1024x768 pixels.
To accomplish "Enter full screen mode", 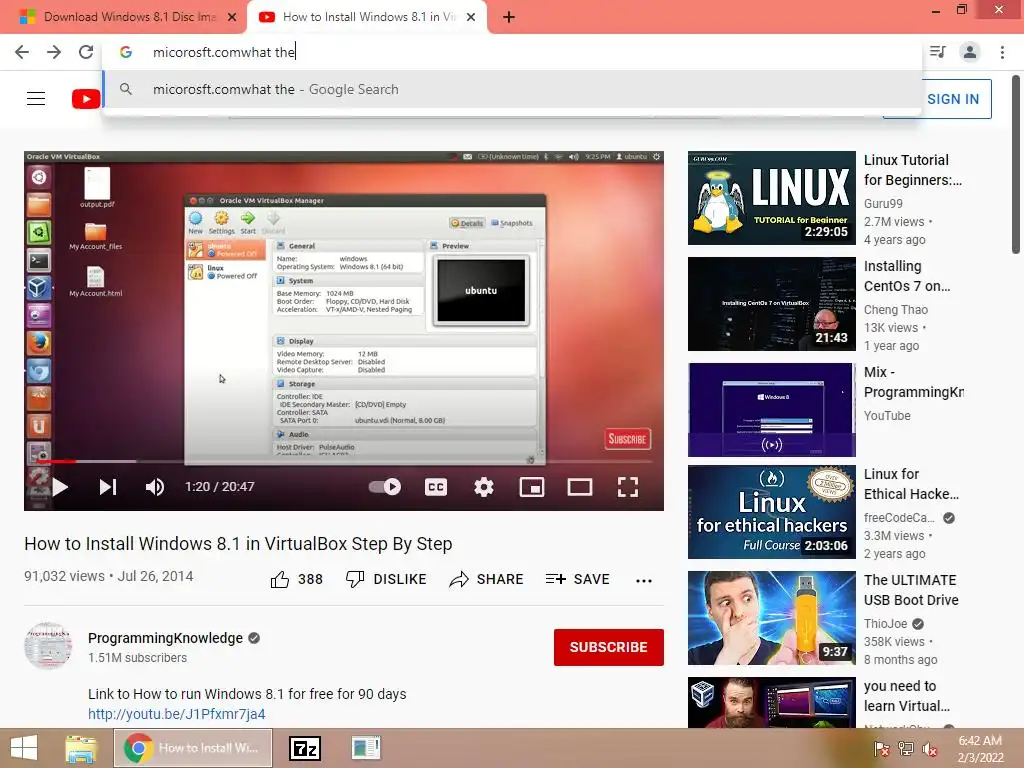I will [628, 487].
